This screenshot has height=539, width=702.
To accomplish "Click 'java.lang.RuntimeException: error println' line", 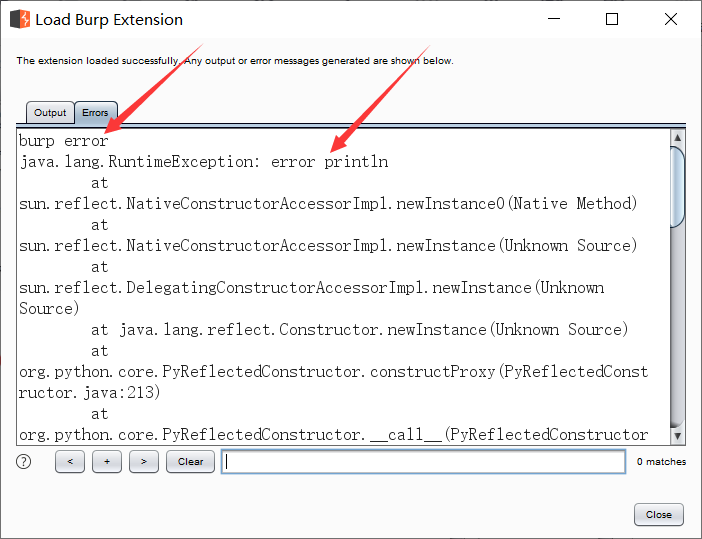I will pyautogui.click(x=204, y=162).
